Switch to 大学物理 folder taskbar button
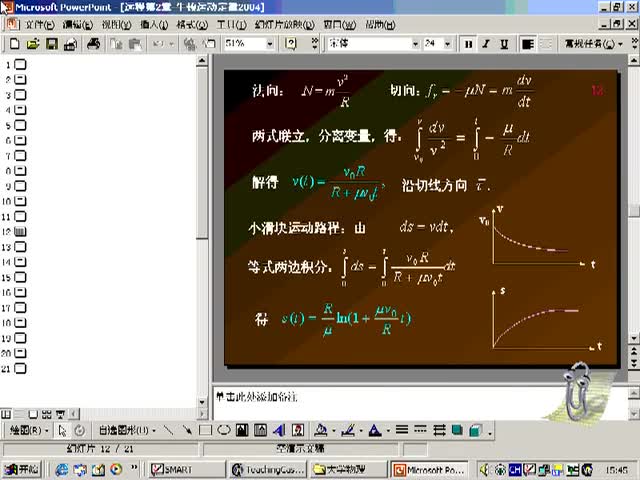This screenshot has height=480, width=640. [x=349, y=470]
